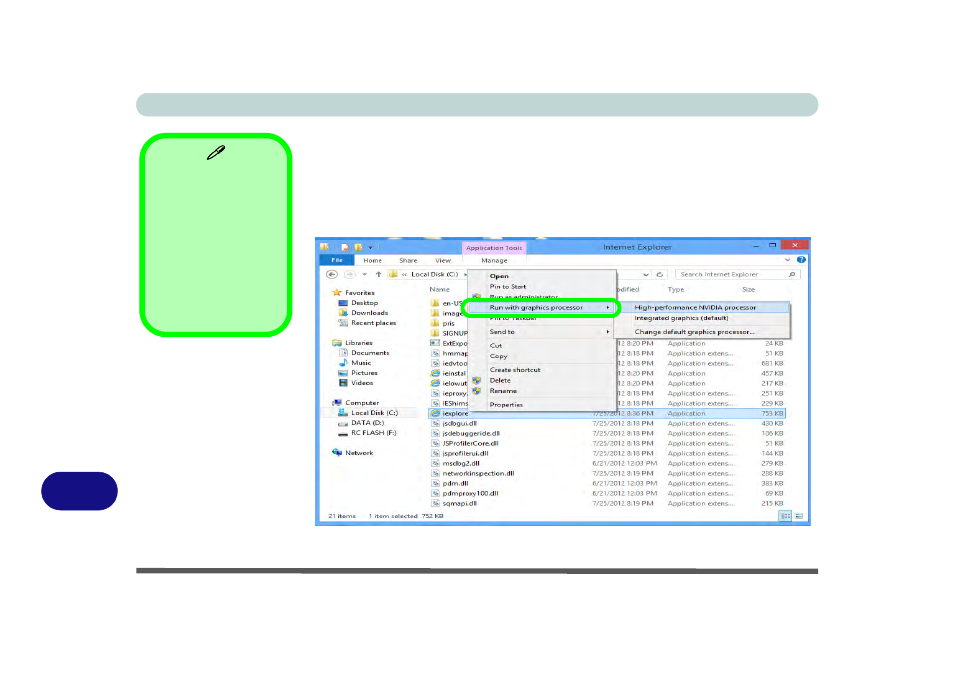Select the JSProfilerCore.dll file
This screenshot has width=954, height=673.
pyautogui.click(x=470, y=444)
